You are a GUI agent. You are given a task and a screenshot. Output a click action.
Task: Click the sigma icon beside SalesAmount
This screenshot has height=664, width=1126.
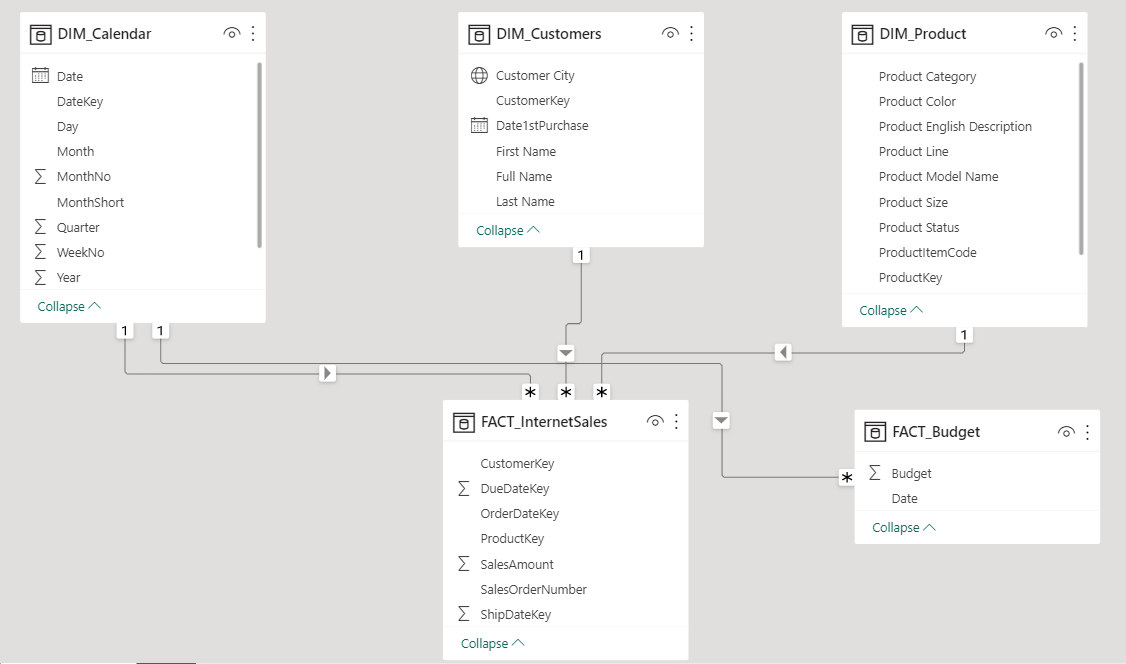coord(461,564)
